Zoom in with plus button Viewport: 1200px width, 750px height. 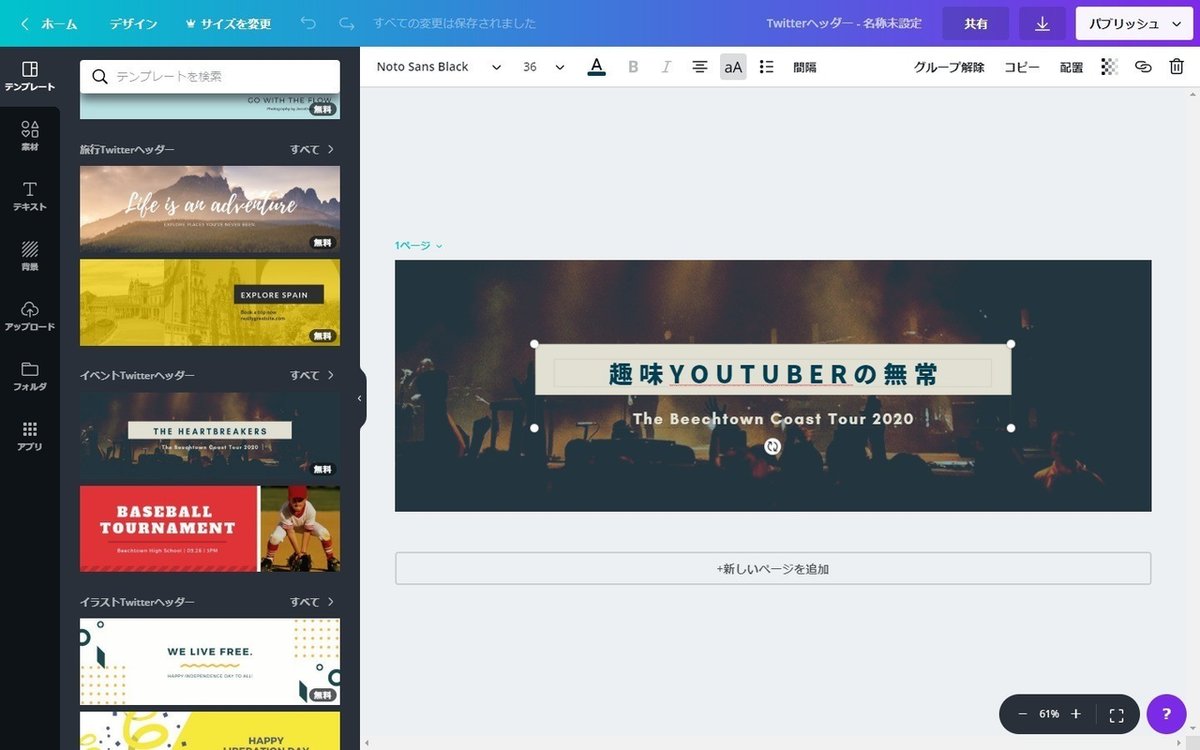coord(1076,714)
